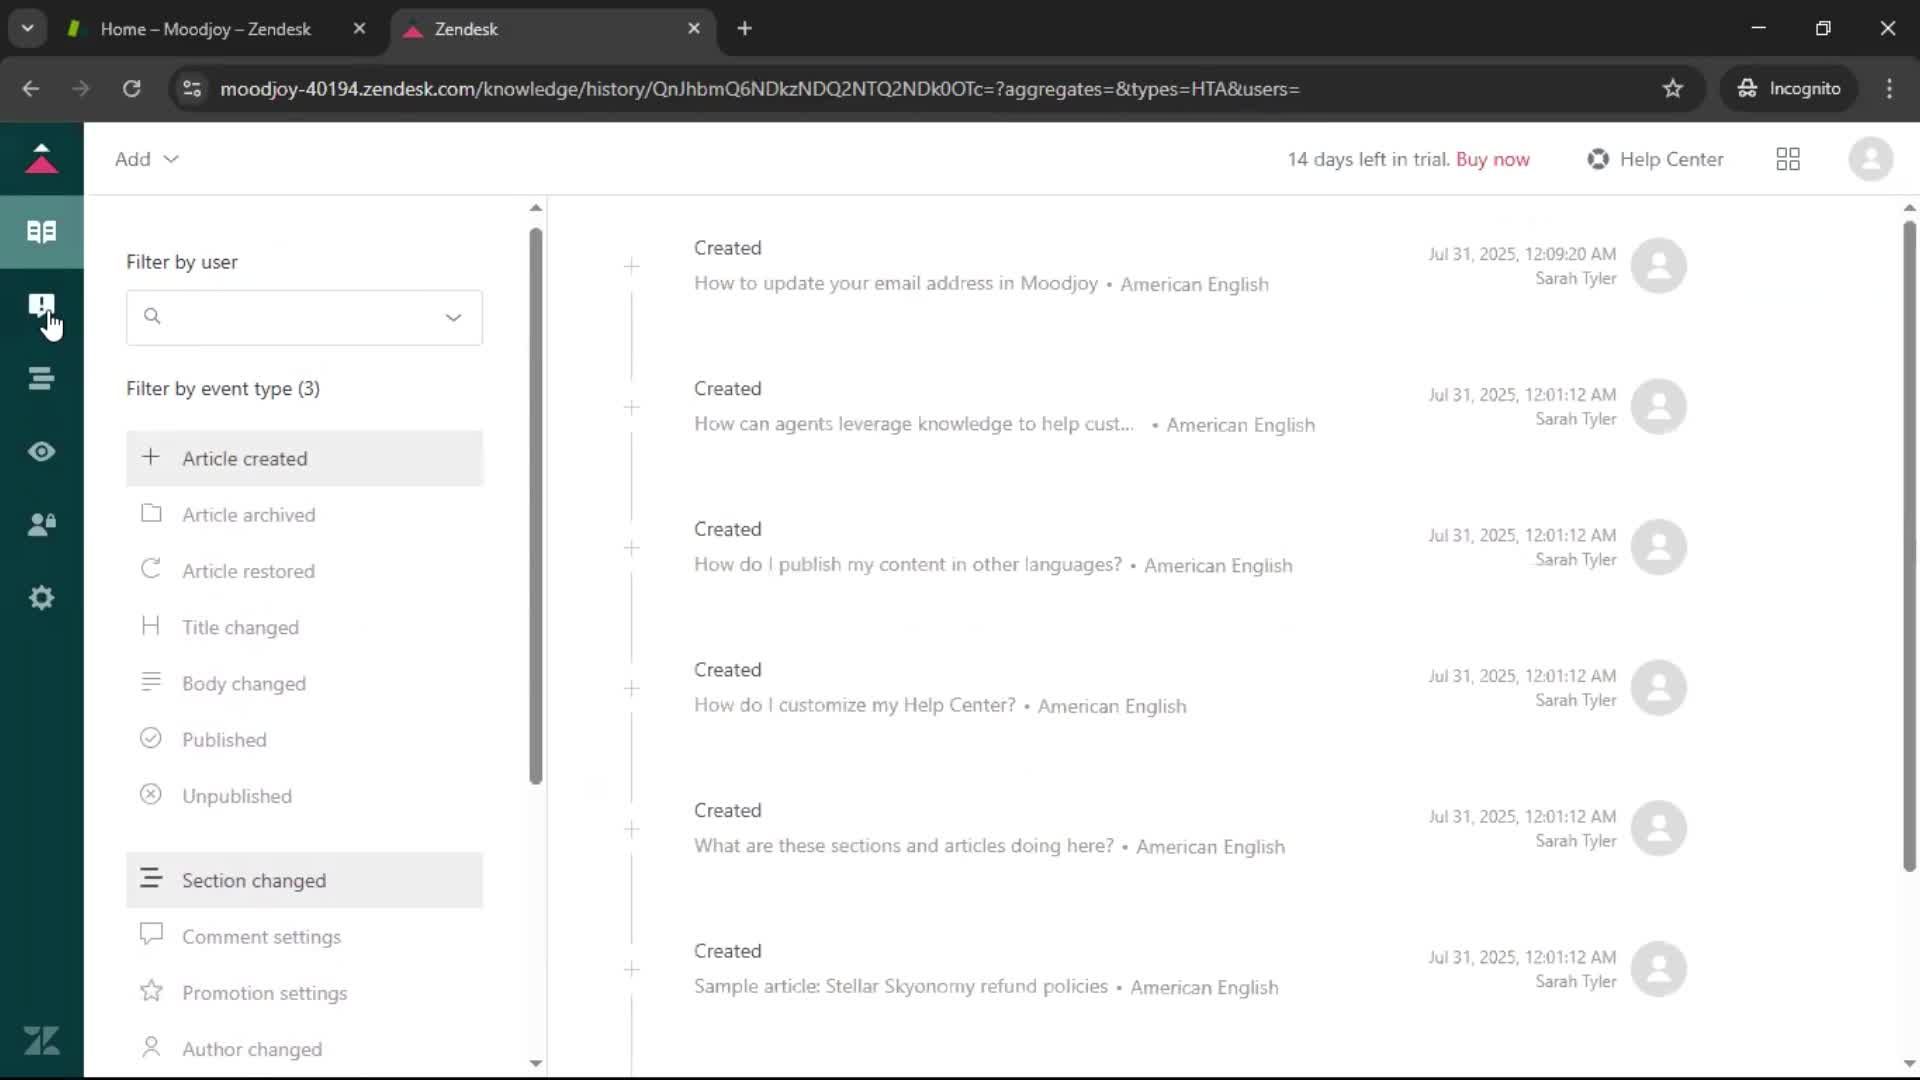Toggle the 'Title changed' filter

(304, 627)
